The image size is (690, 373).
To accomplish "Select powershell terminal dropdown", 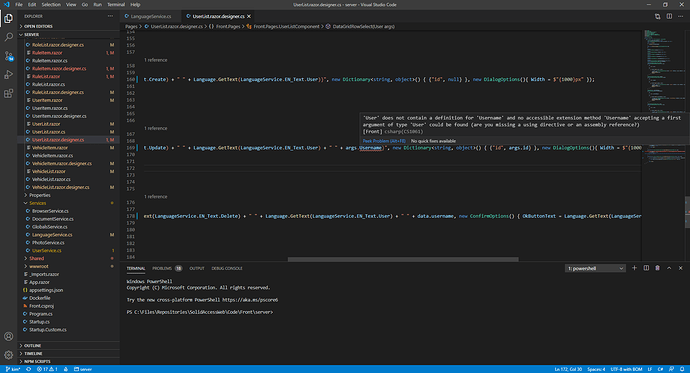I will pos(595,268).
